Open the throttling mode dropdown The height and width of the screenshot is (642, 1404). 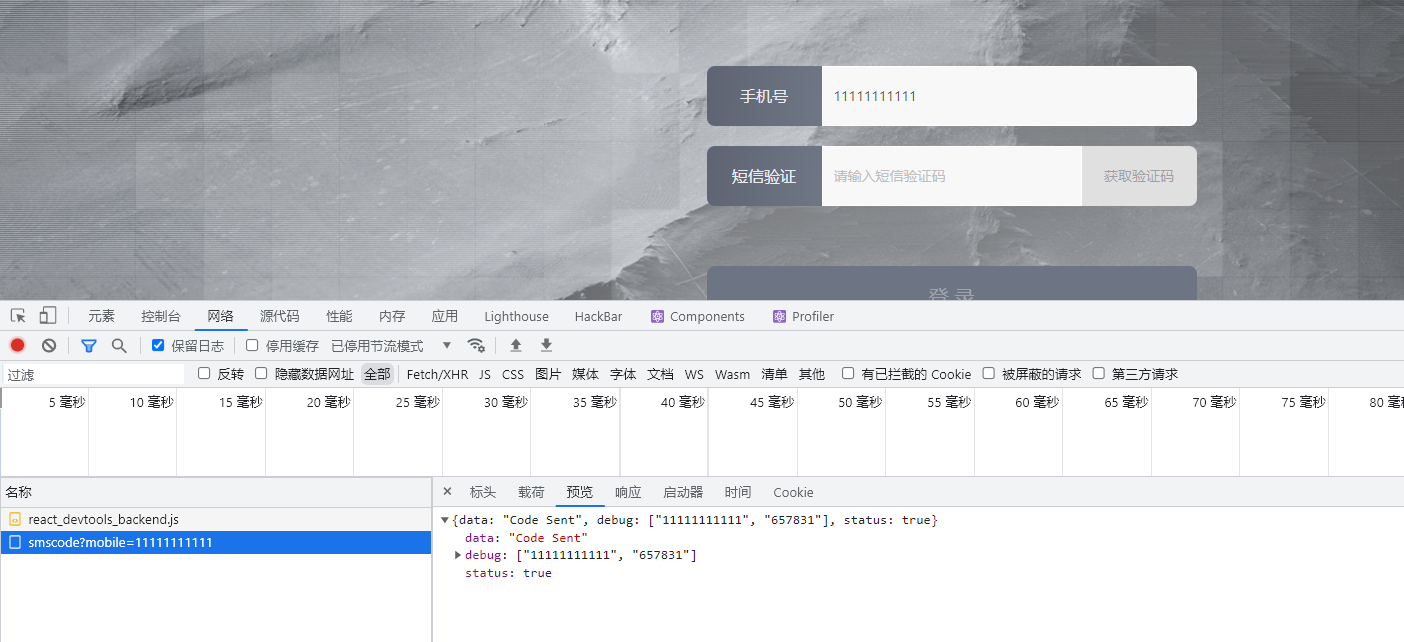click(447, 346)
